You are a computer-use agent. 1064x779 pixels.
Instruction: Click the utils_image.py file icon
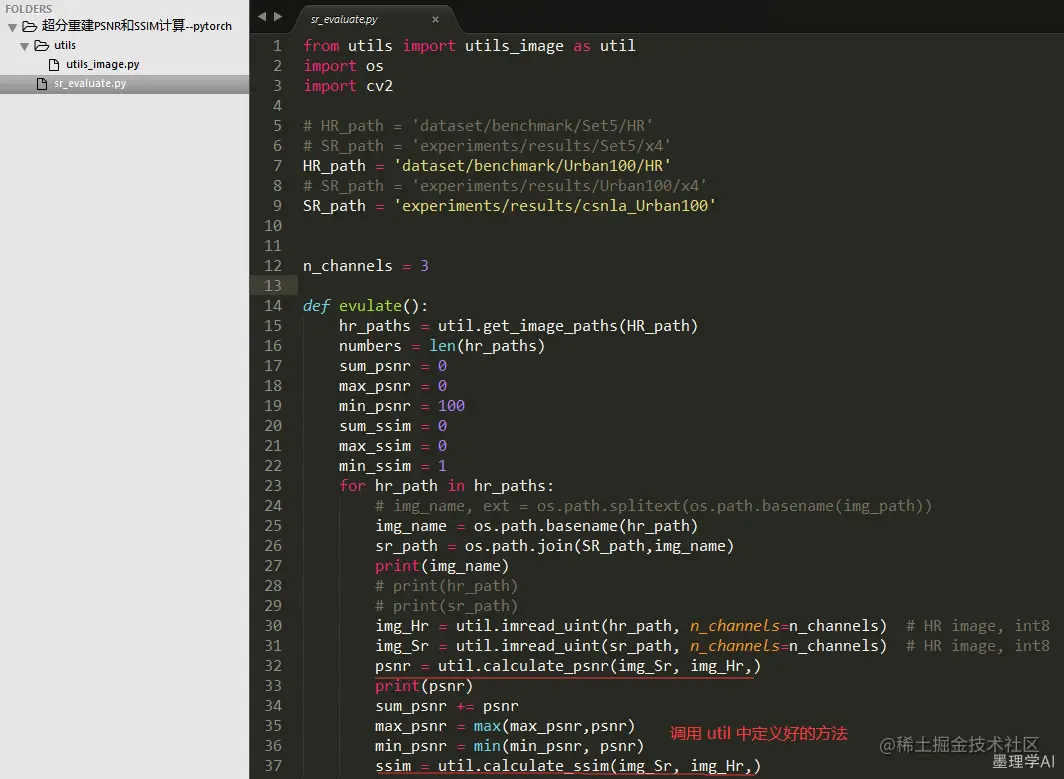point(54,64)
